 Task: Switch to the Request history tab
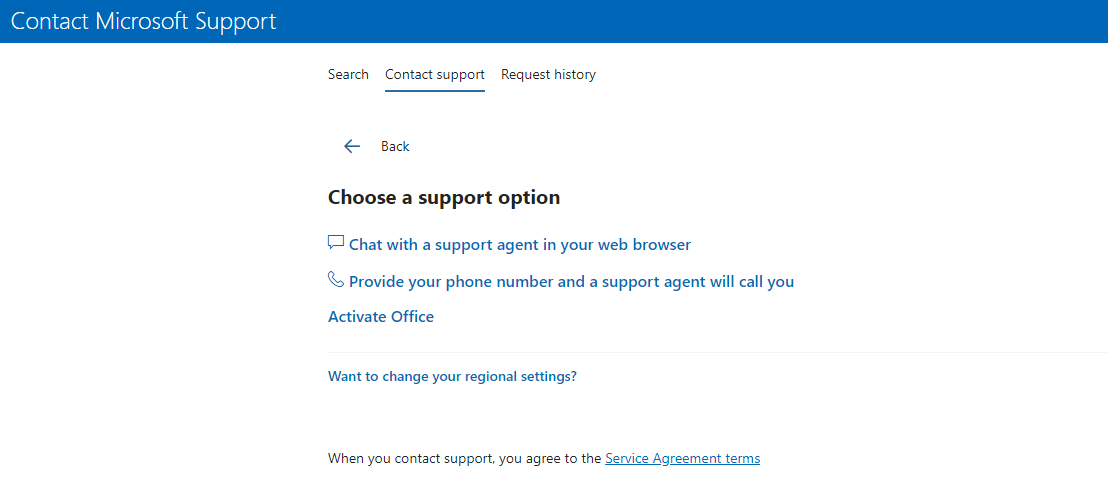[548, 74]
